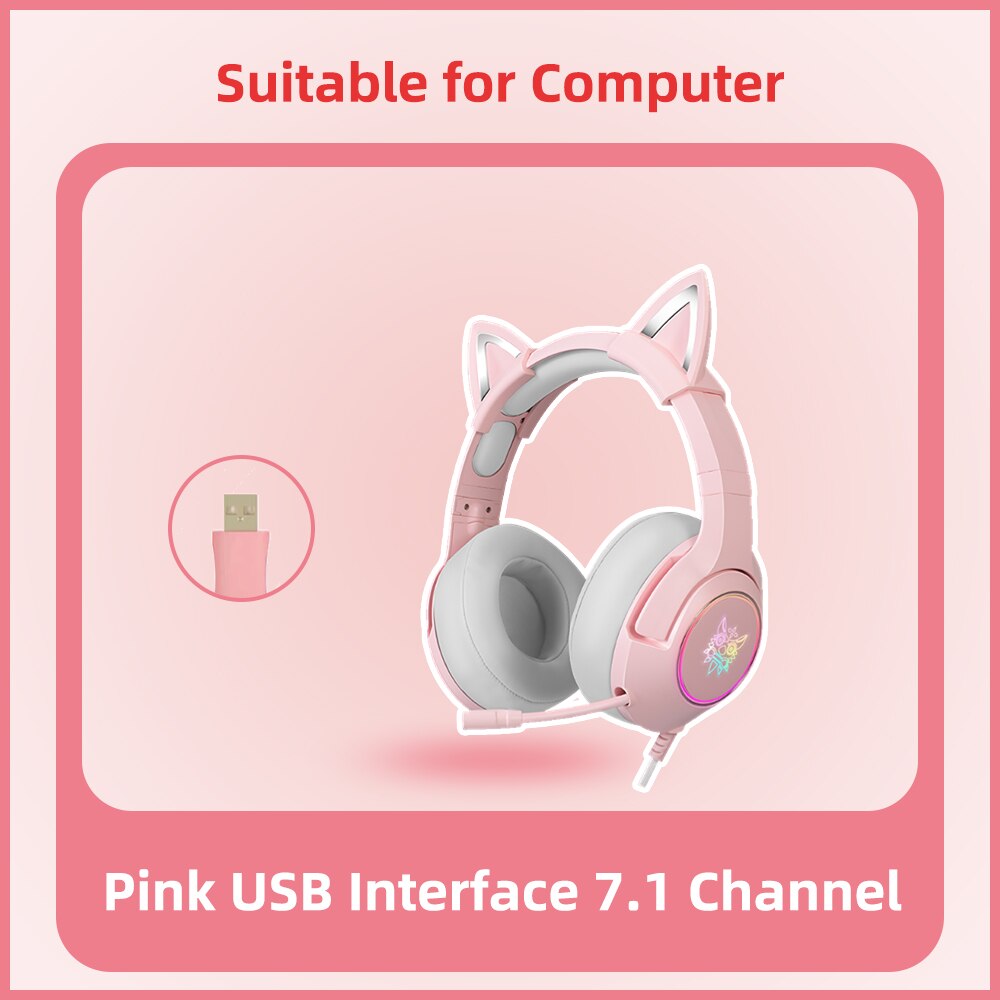Screen dimensions: 1000x1000
Task: Click the word "USB" in the bottom caption
Action: pyautogui.click(x=281, y=892)
